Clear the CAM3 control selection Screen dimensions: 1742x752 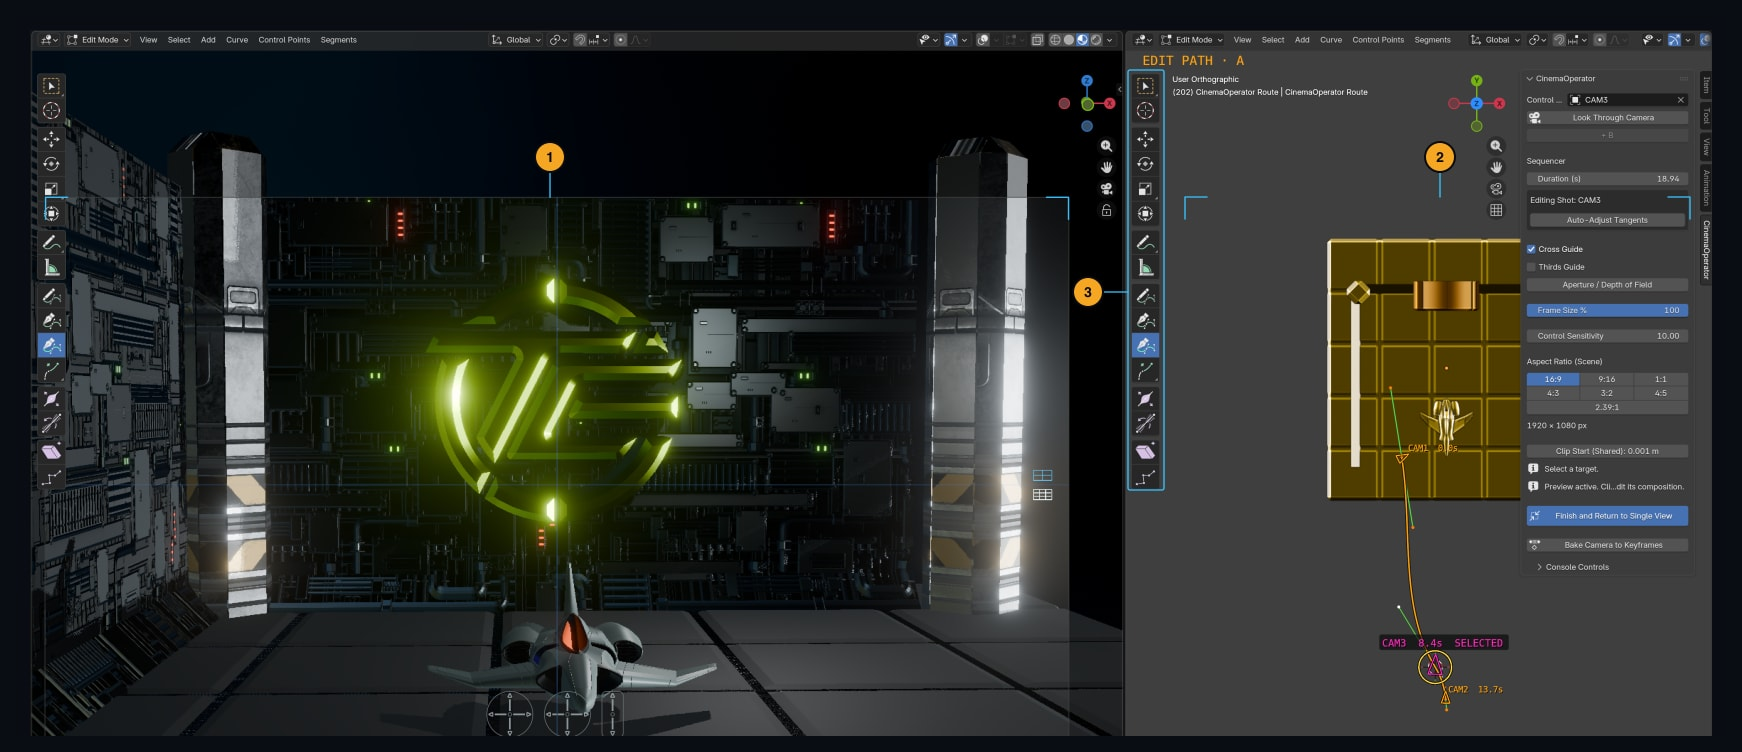point(1680,100)
